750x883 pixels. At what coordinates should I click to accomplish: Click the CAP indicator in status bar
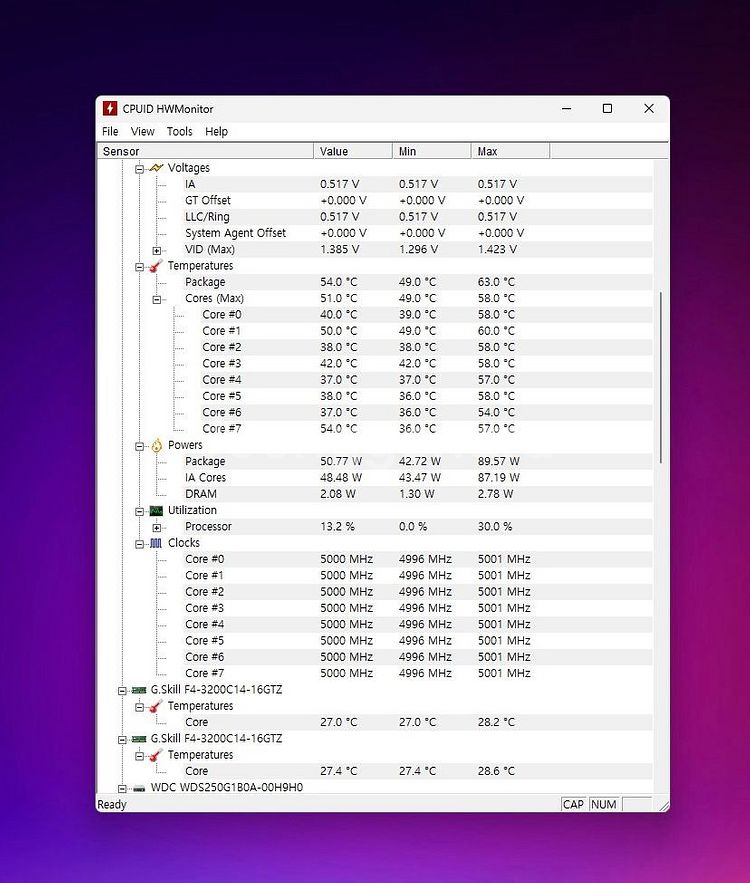pos(573,804)
